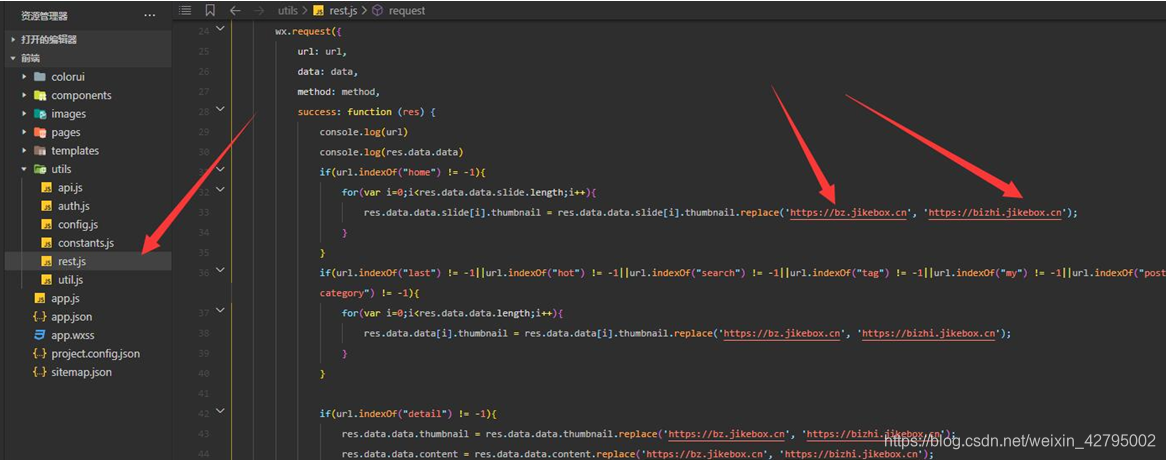Click the colorui folder icon
The width and height of the screenshot is (1166, 460).
pos(39,77)
